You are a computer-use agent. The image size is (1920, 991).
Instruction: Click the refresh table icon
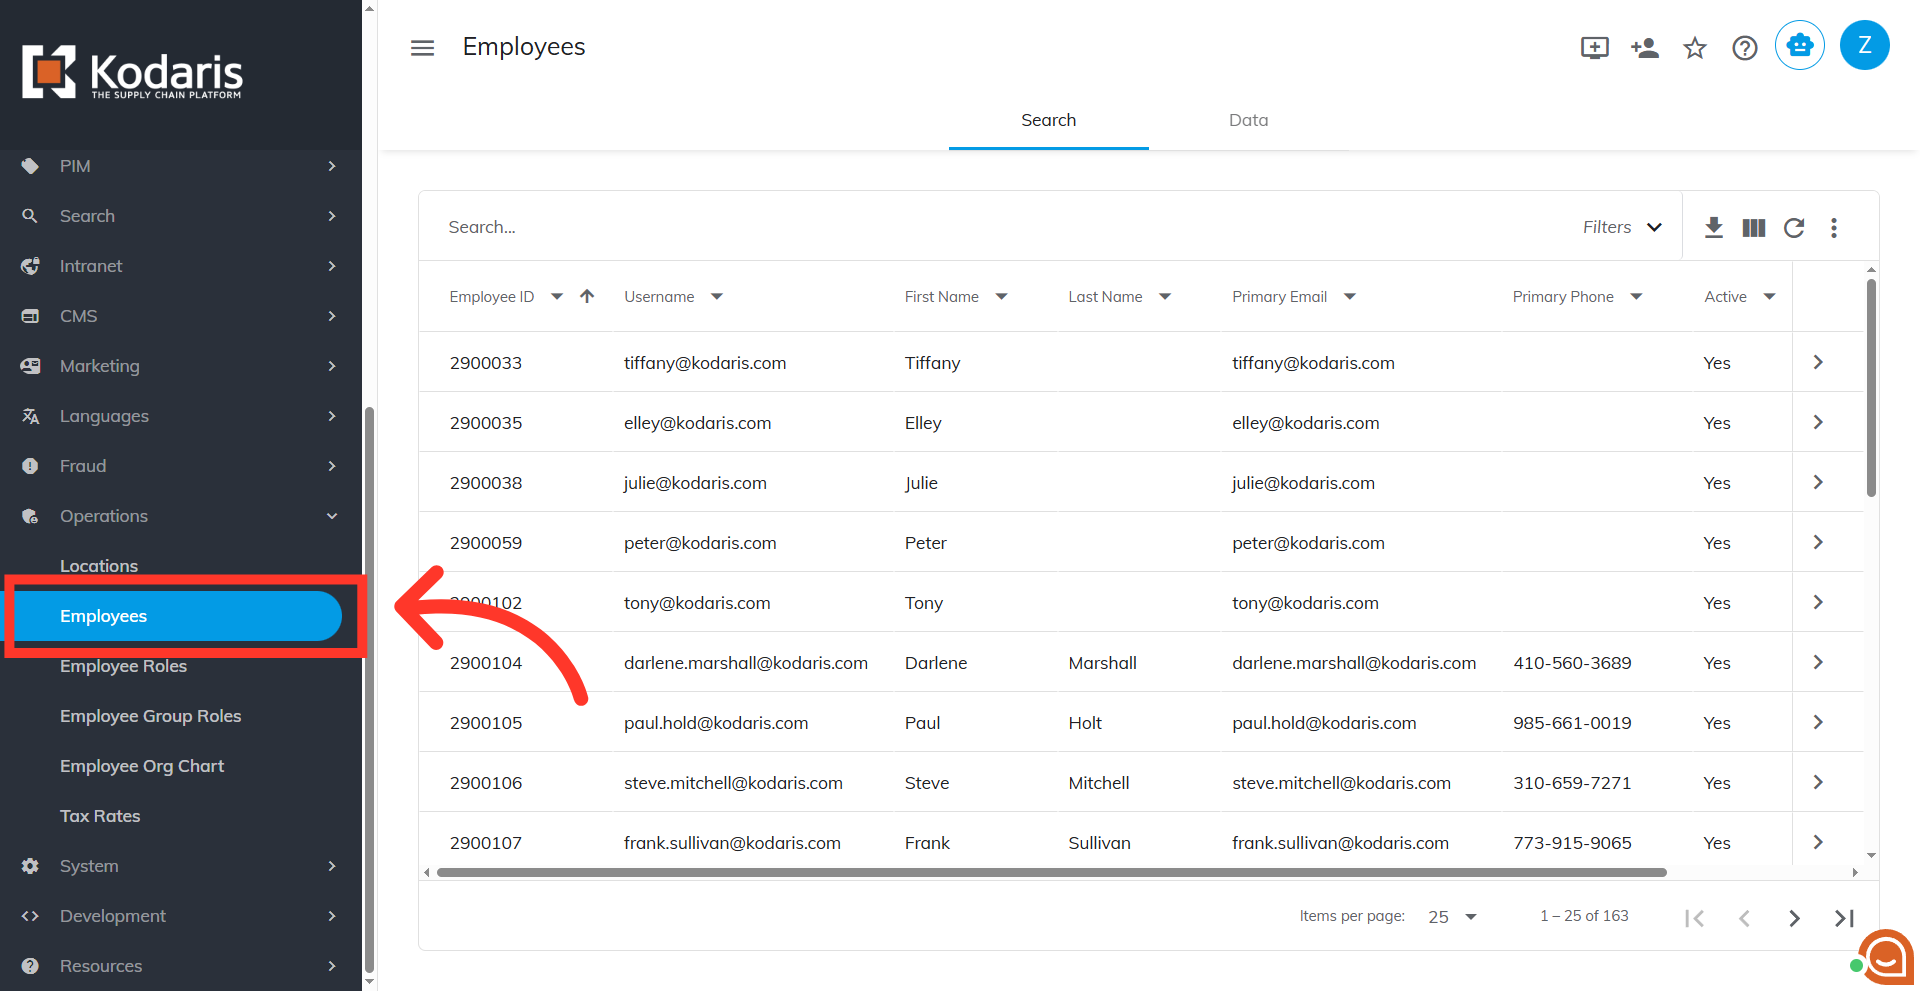tap(1794, 228)
